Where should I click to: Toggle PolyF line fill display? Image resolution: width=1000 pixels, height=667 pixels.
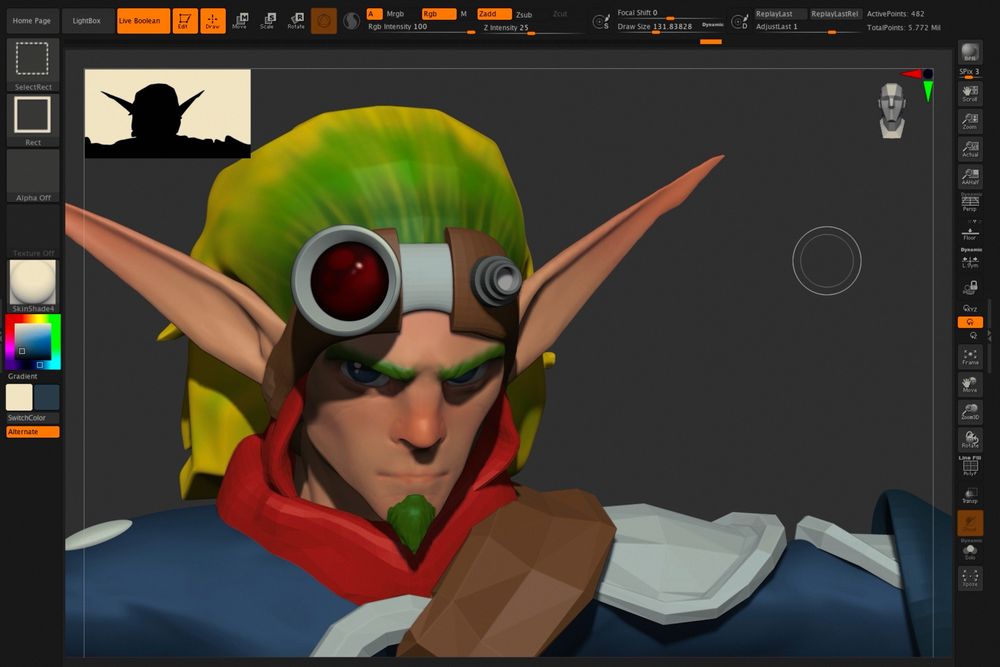[970, 467]
